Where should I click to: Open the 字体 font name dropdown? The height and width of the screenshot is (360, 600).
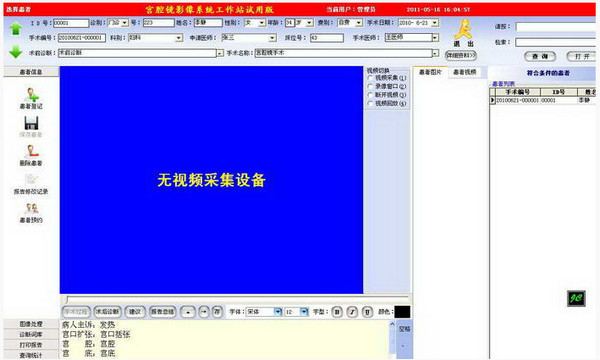(278, 312)
